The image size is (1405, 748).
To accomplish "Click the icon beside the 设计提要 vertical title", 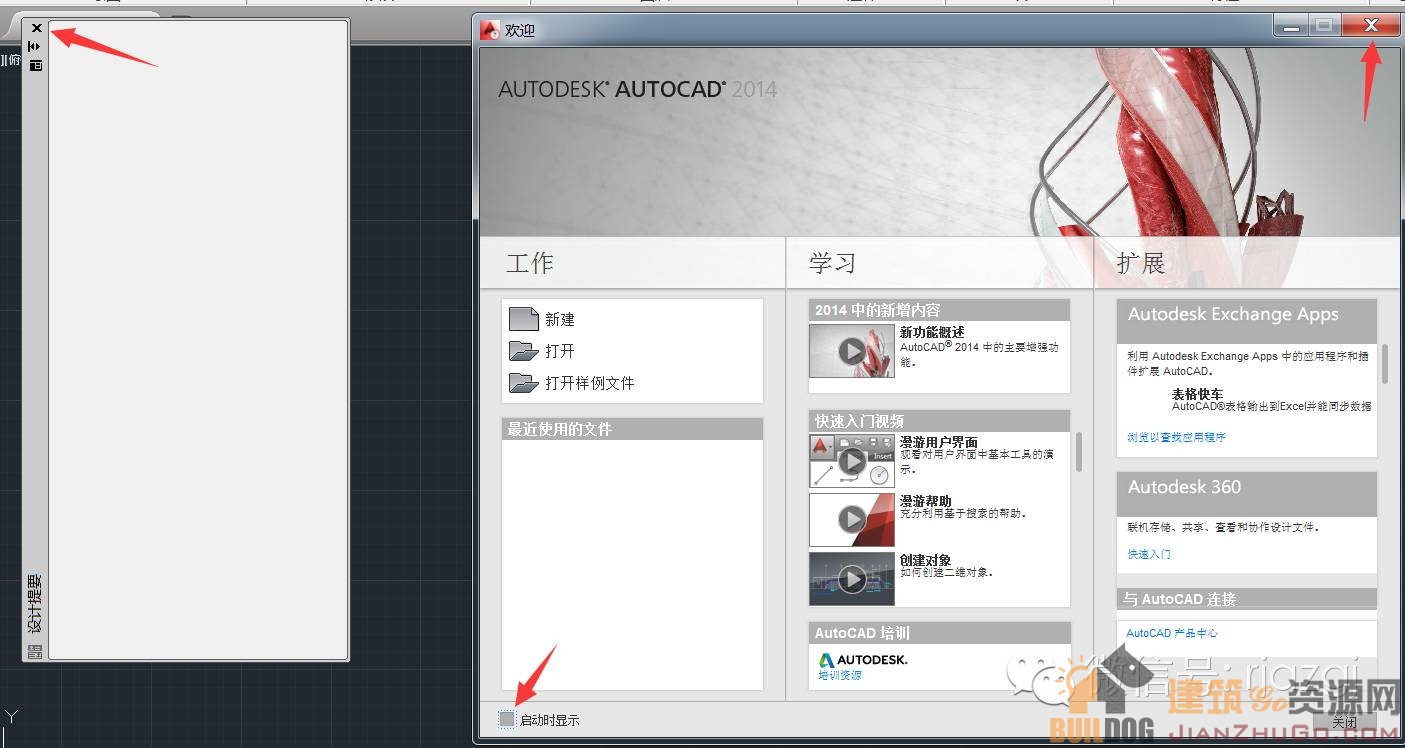I will click(x=36, y=652).
